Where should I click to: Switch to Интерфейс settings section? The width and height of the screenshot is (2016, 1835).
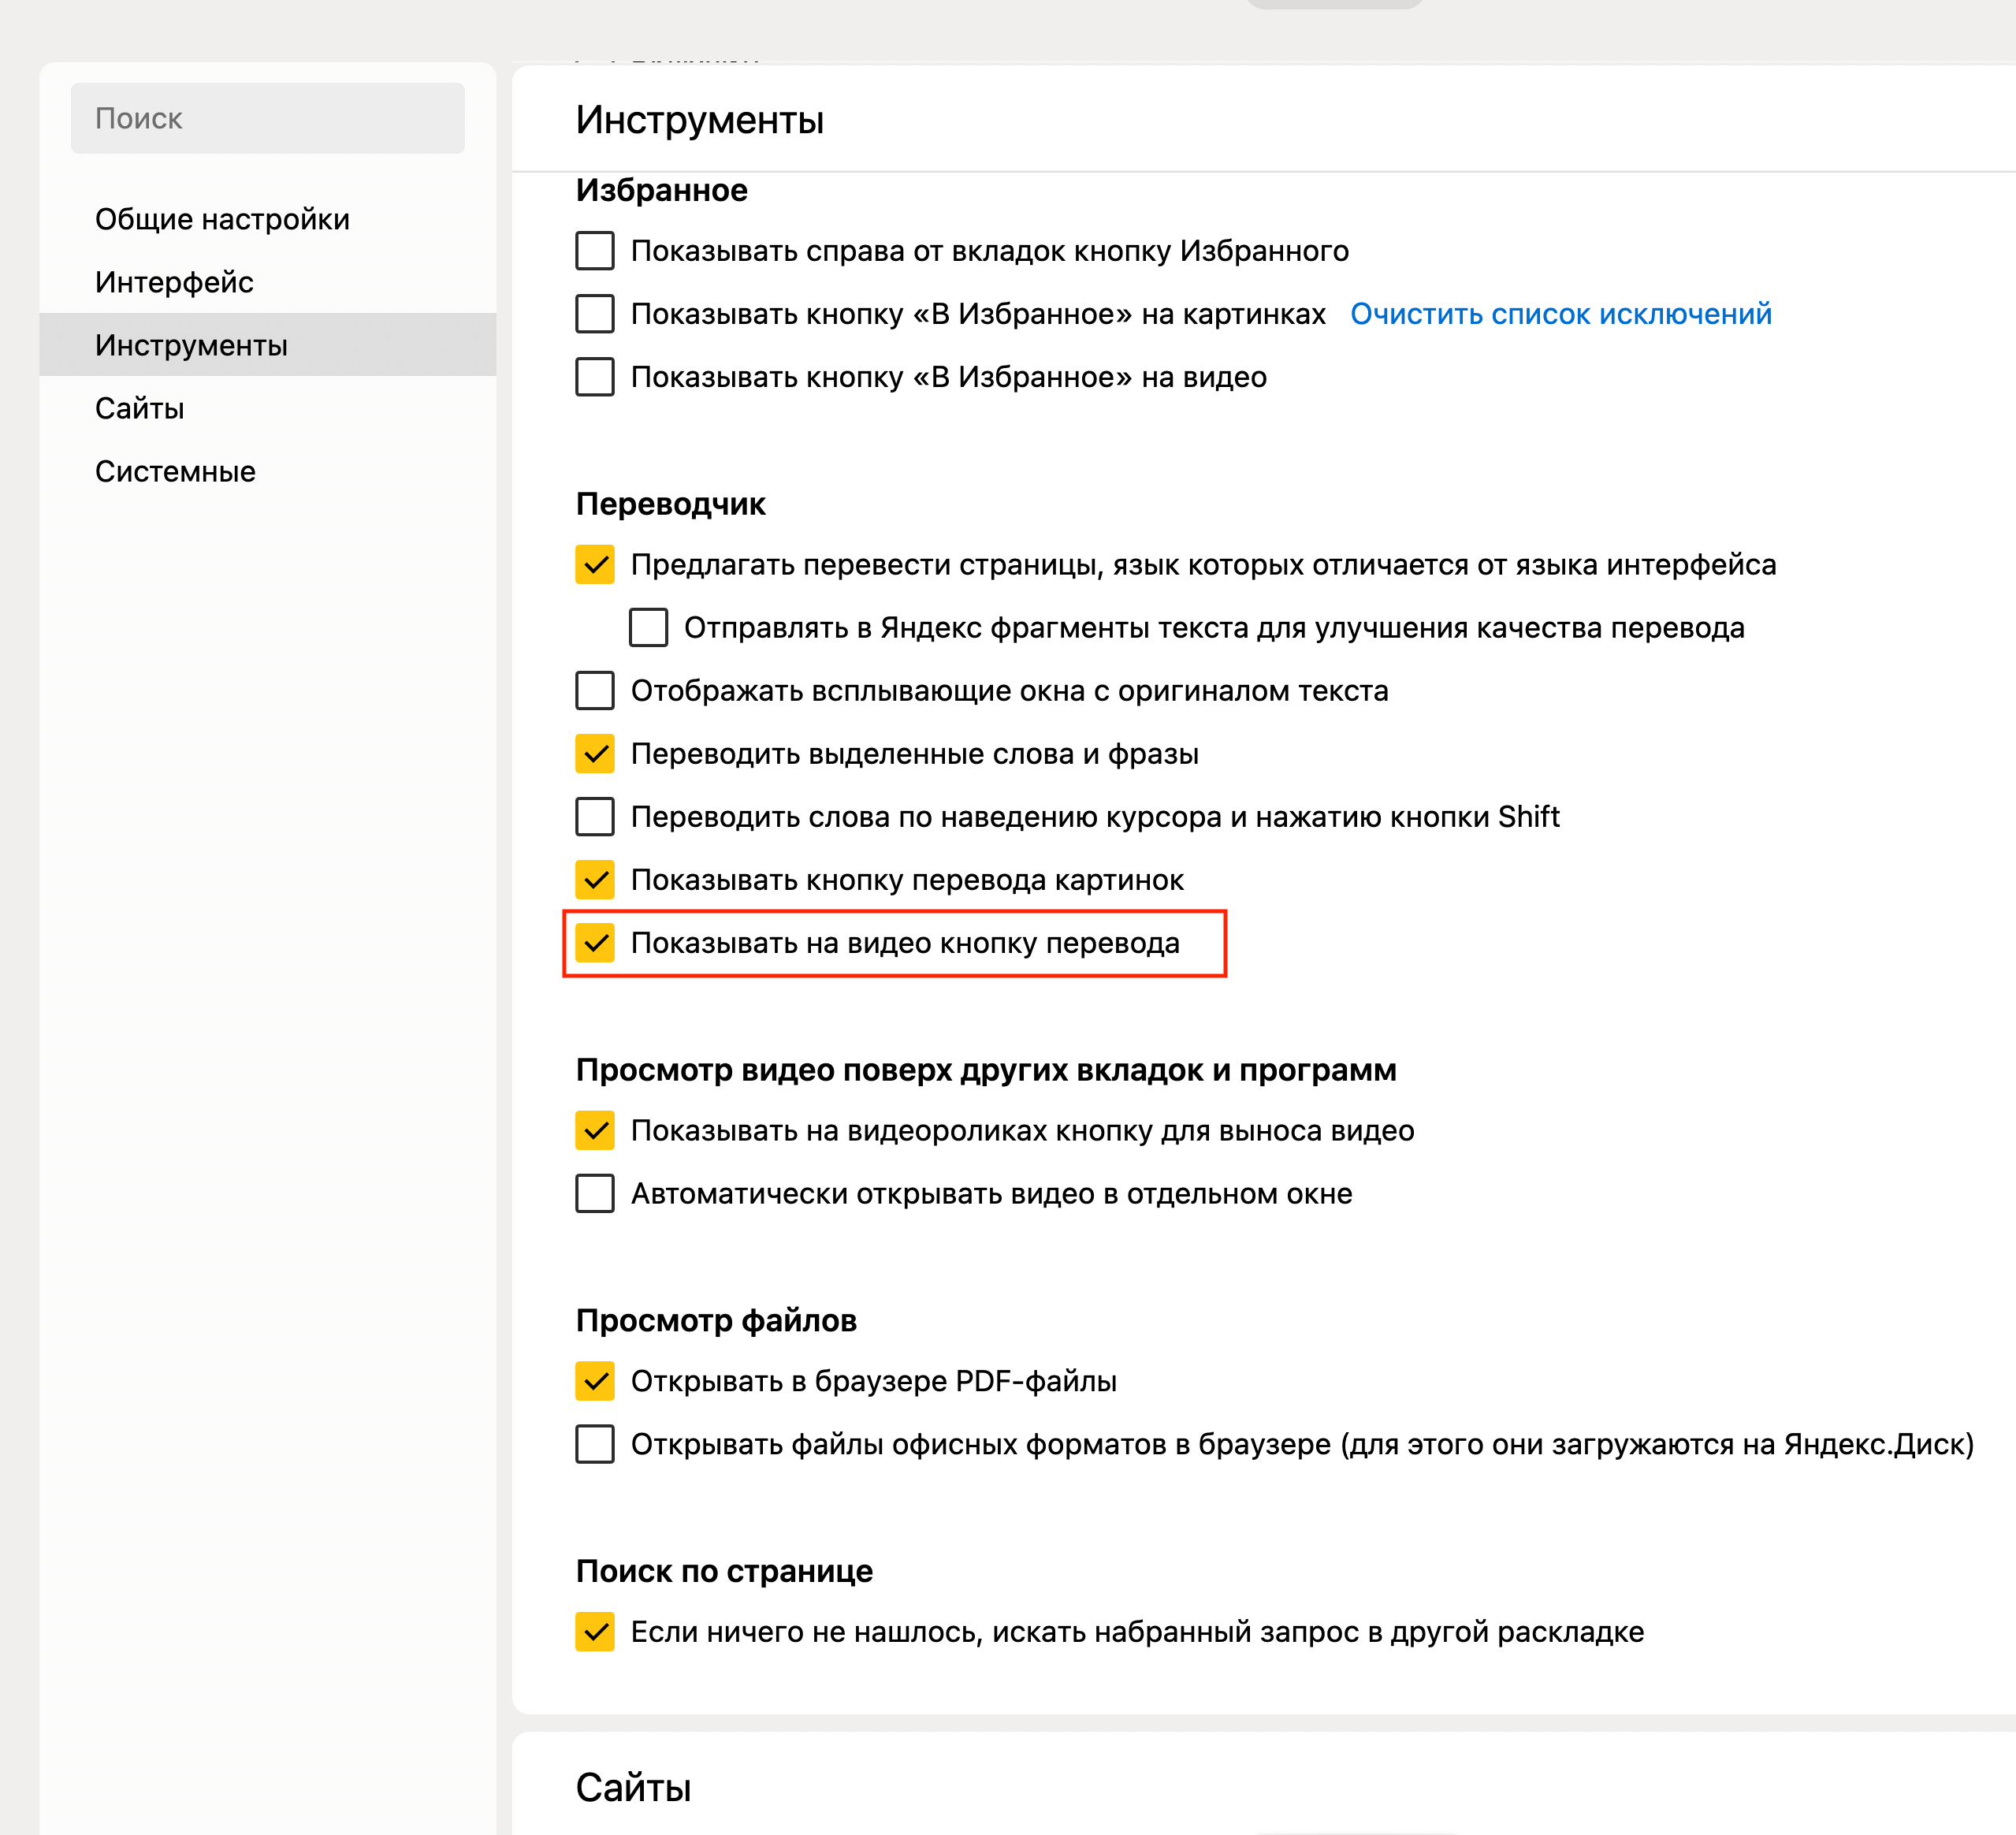coord(174,282)
